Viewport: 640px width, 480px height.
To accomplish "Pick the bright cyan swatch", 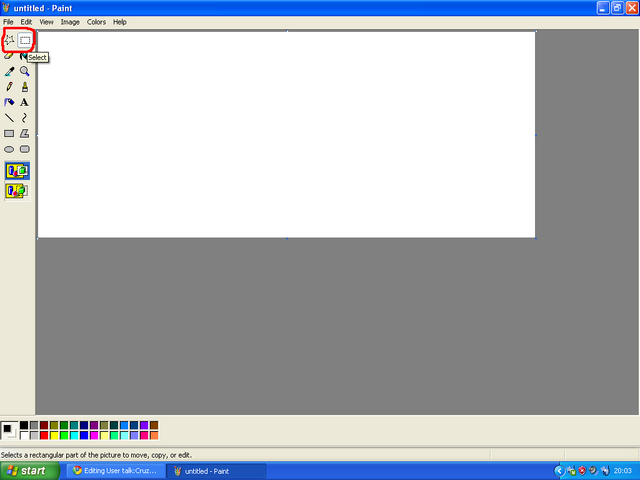I will click(74, 436).
